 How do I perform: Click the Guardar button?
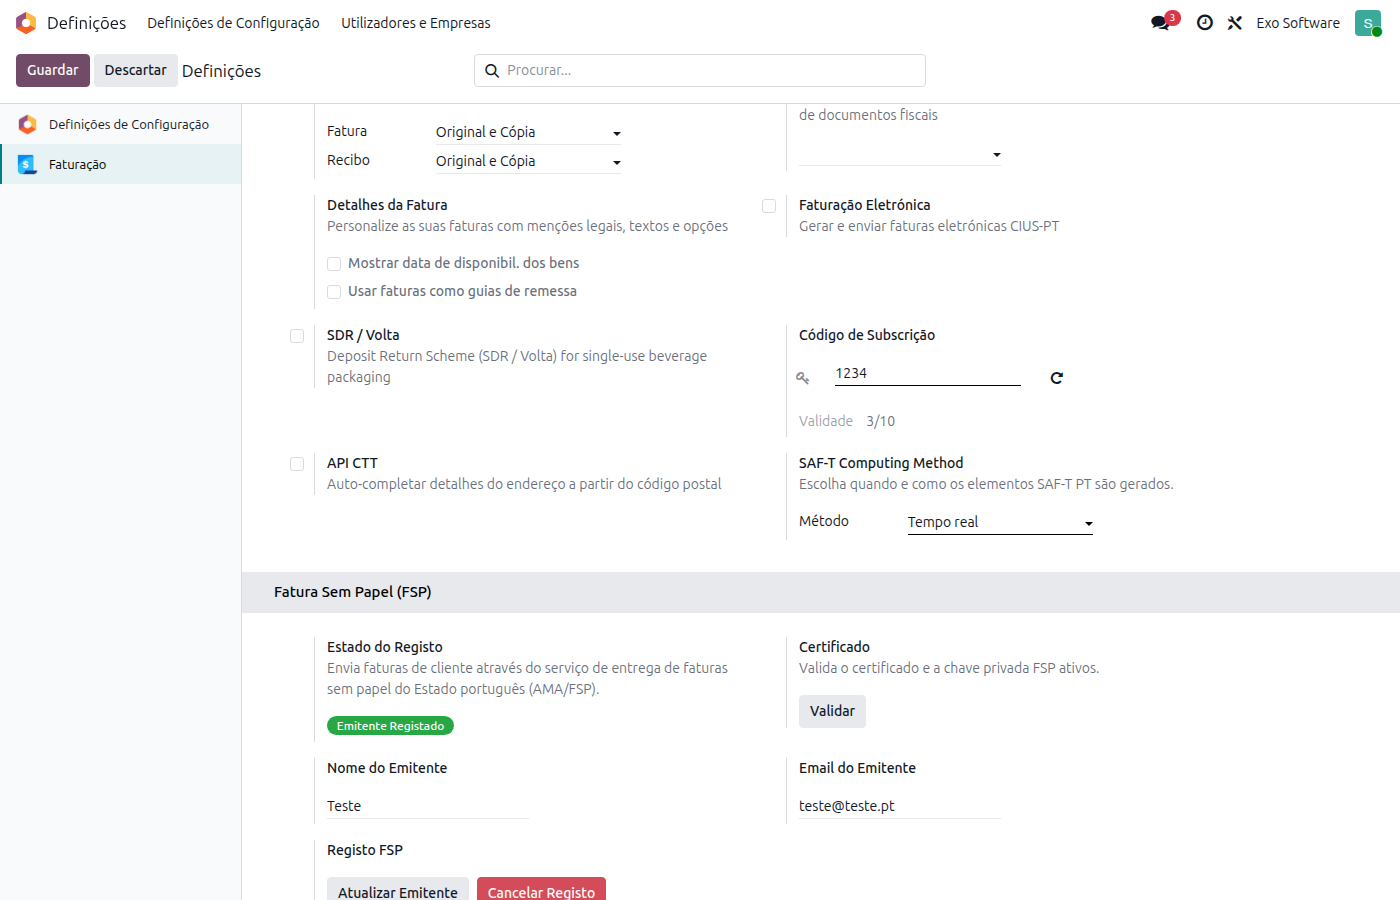[53, 70]
